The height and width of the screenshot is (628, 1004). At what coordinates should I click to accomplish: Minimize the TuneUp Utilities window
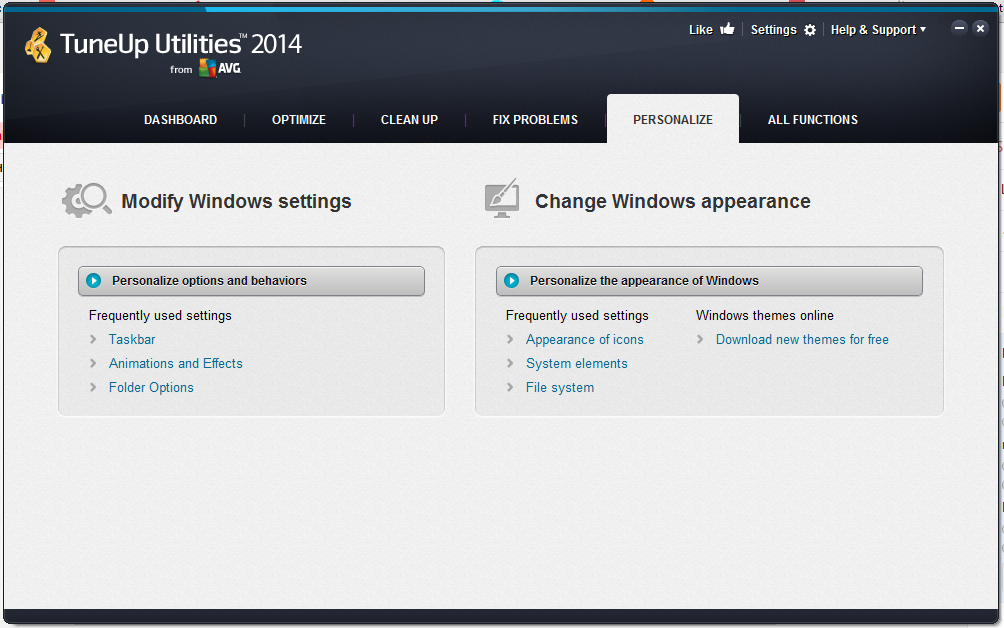click(x=959, y=28)
